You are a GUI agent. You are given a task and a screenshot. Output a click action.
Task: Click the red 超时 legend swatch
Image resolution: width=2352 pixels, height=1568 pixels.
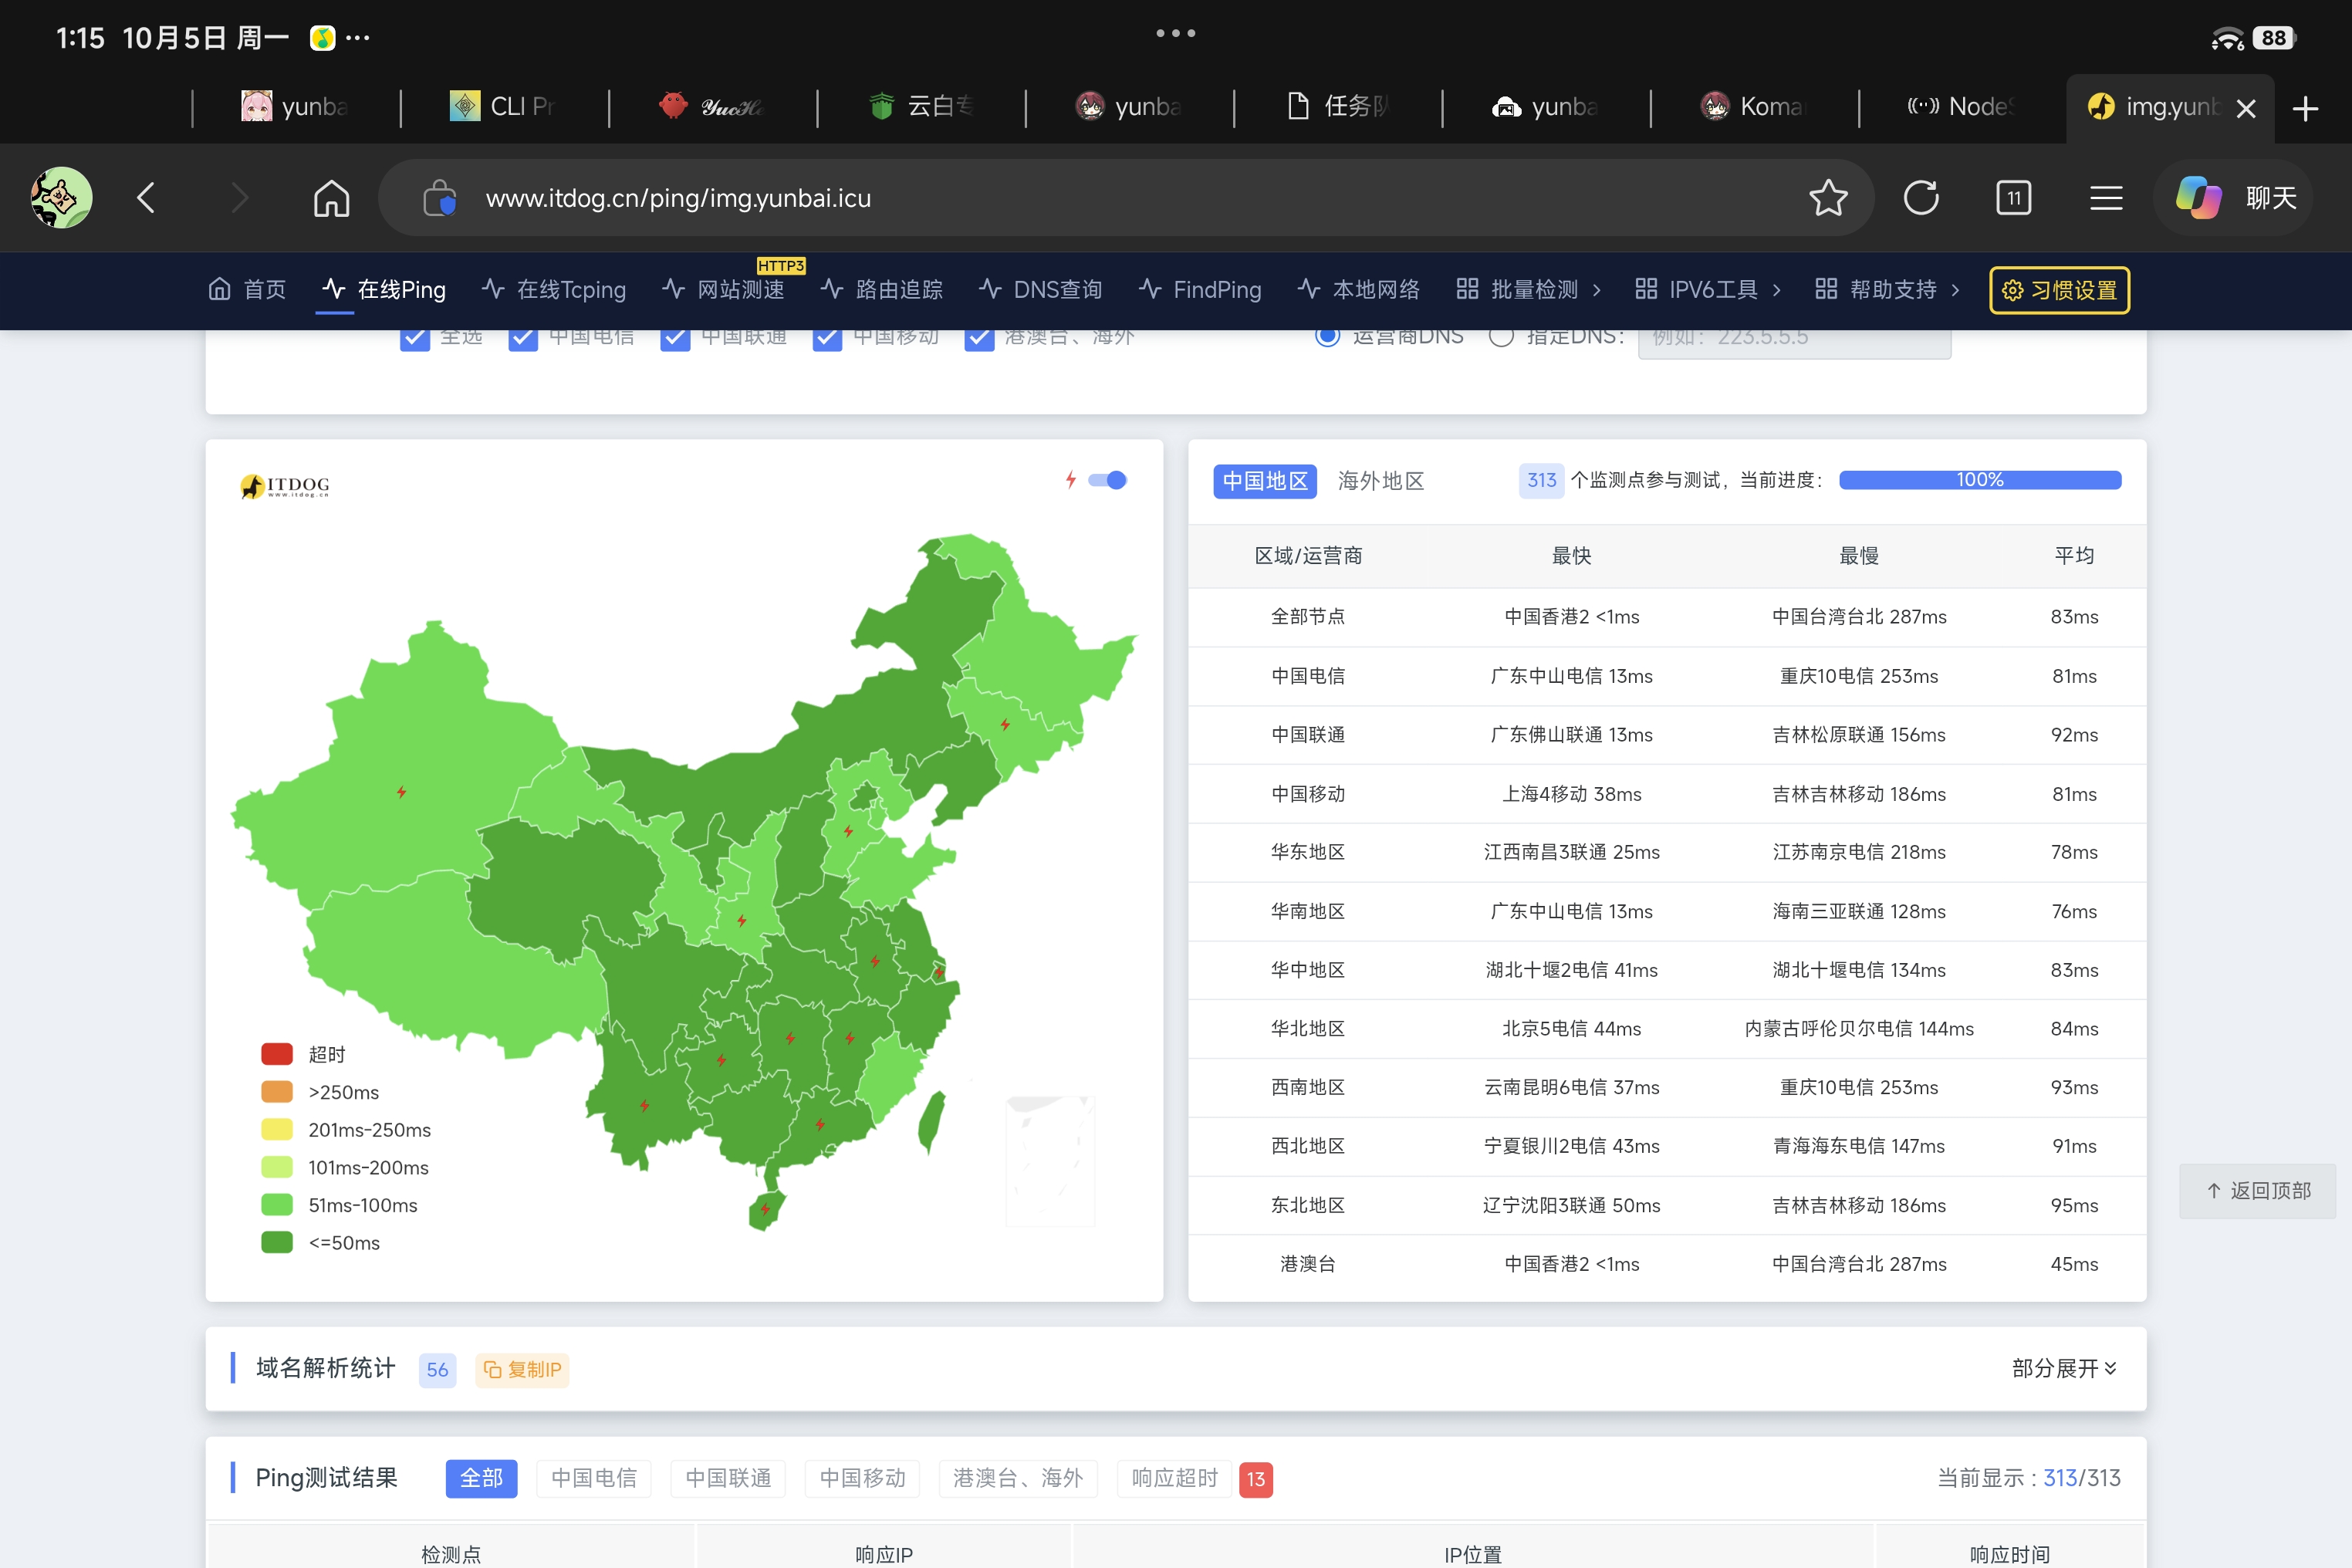277,1054
